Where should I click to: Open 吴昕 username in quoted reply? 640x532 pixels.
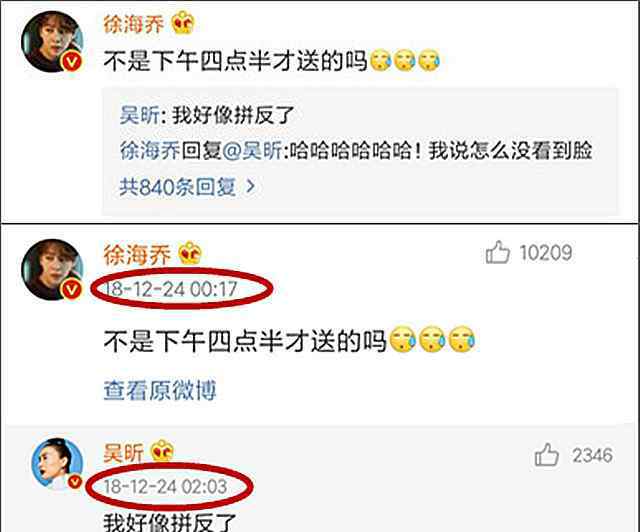139,115
